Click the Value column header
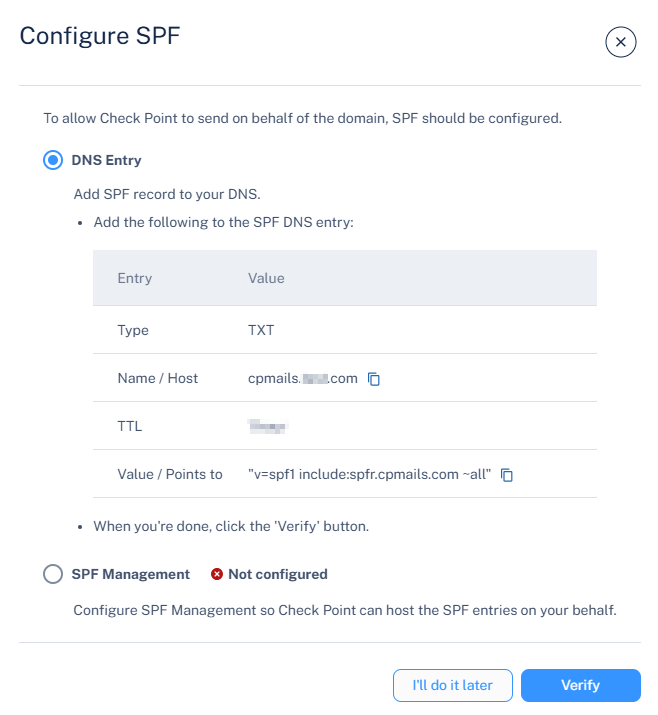The height and width of the screenshot is (715, 658). pos(266,278)
